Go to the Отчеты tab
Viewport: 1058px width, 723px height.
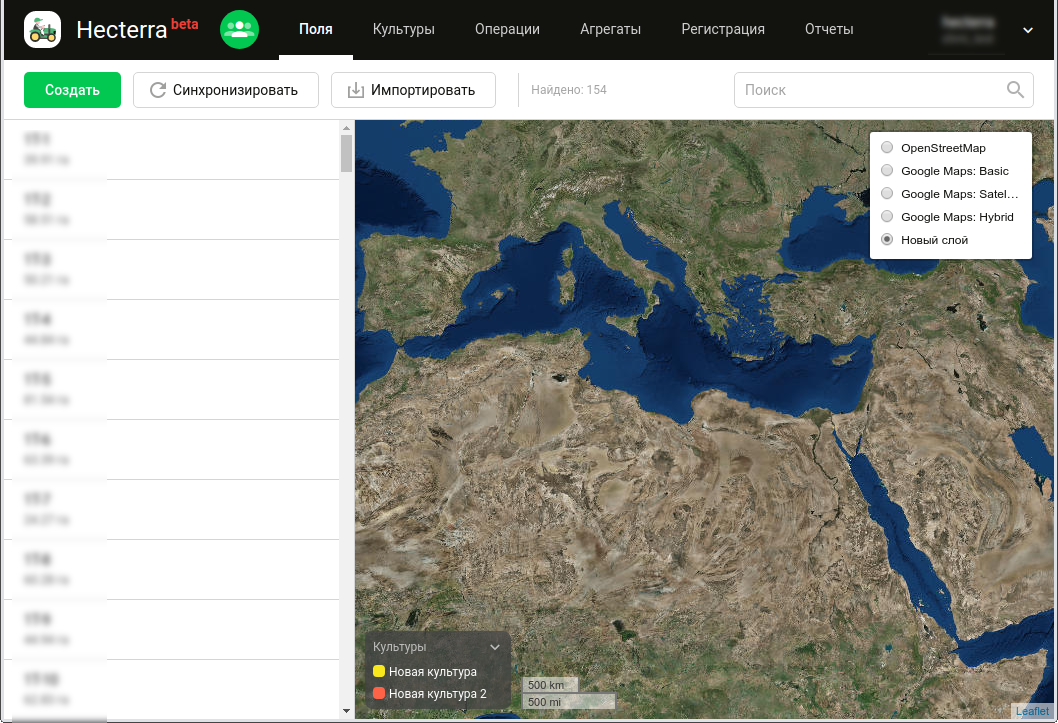828,30
